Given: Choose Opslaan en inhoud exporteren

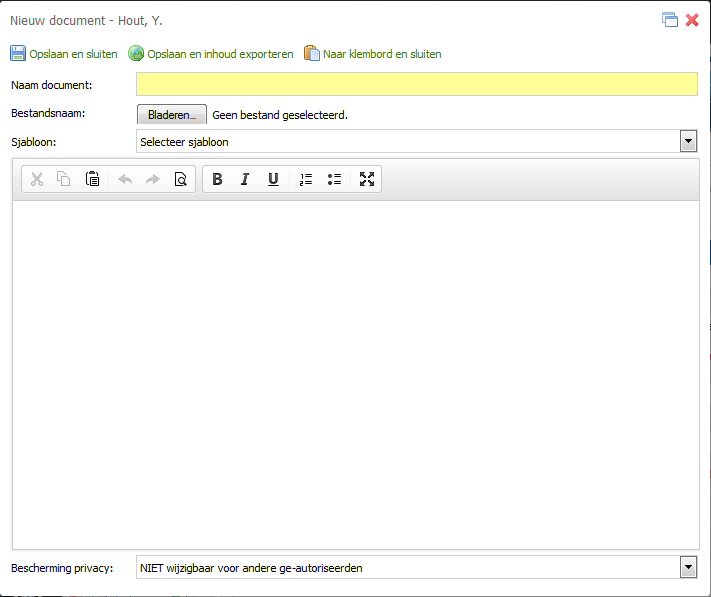Looking at the screenshot, I should pos(211,54).
